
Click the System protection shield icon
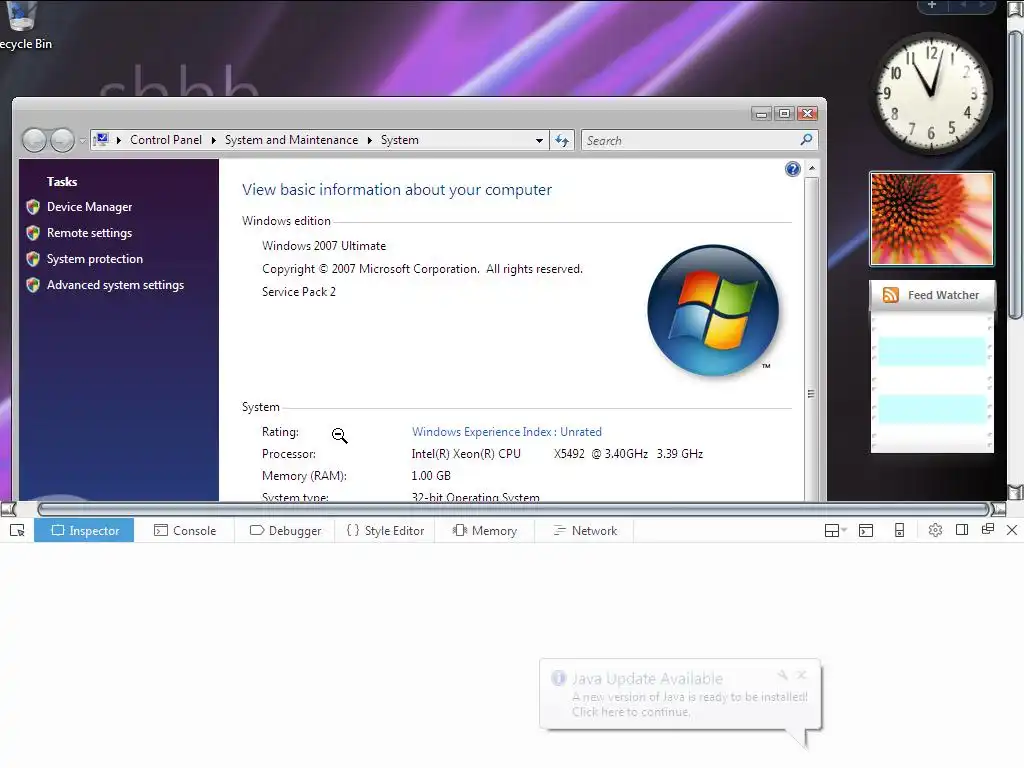33,259
